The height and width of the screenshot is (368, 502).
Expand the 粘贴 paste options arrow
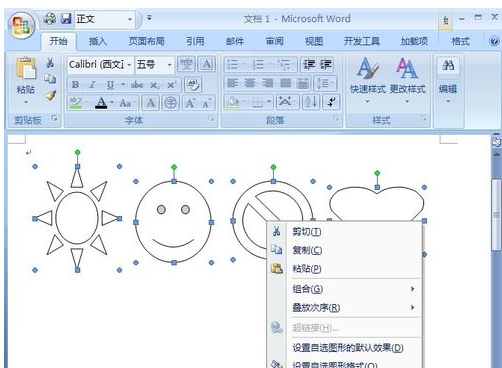(26, 102)
